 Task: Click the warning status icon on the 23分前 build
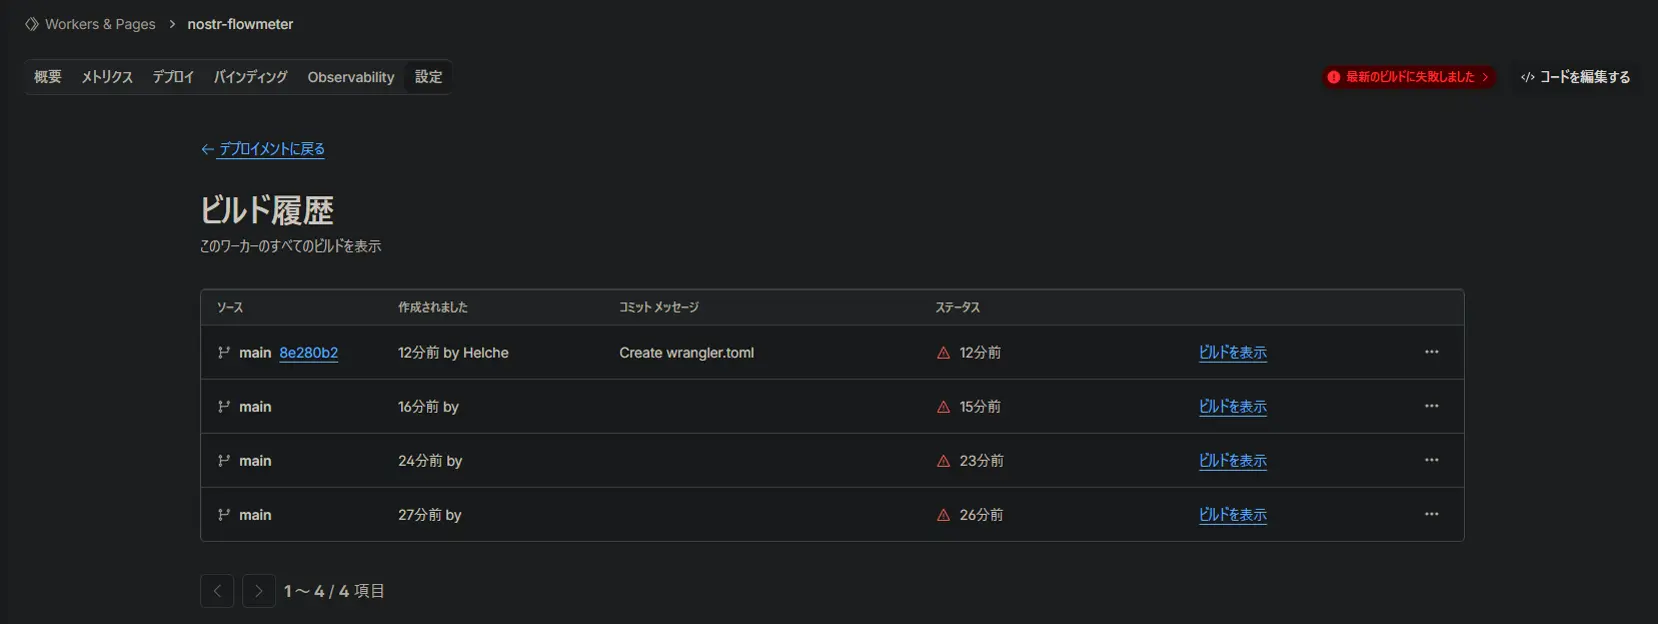click(943, 461)
